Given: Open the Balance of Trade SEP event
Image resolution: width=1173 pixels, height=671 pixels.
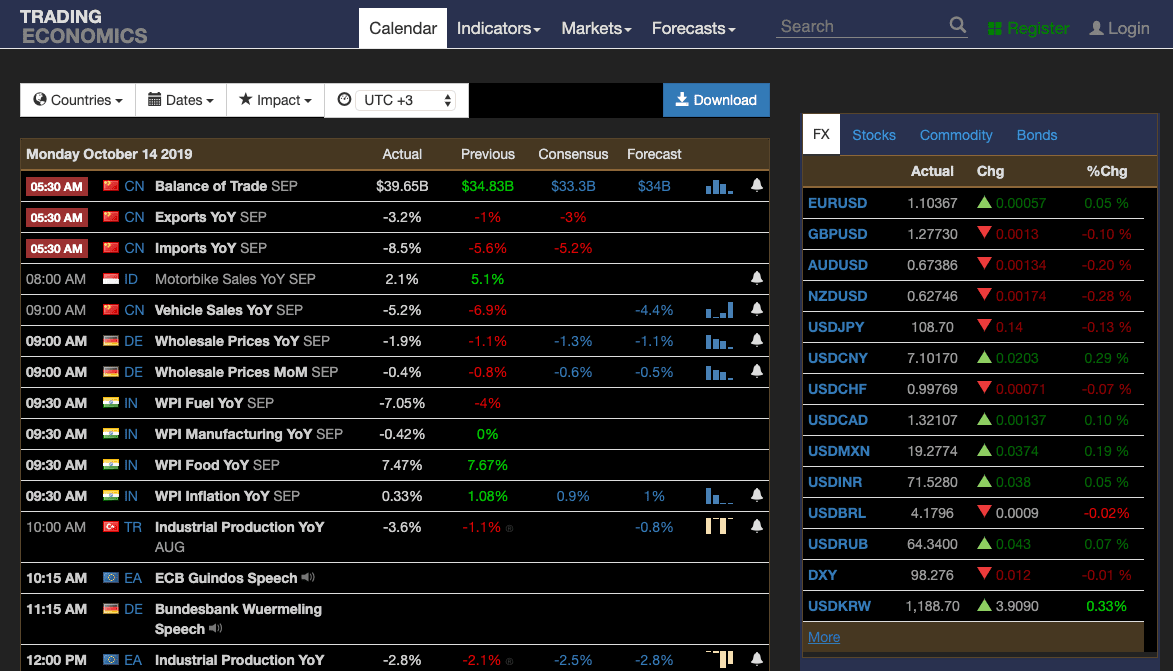Looking at the screenshot, I should click(226, 186).
